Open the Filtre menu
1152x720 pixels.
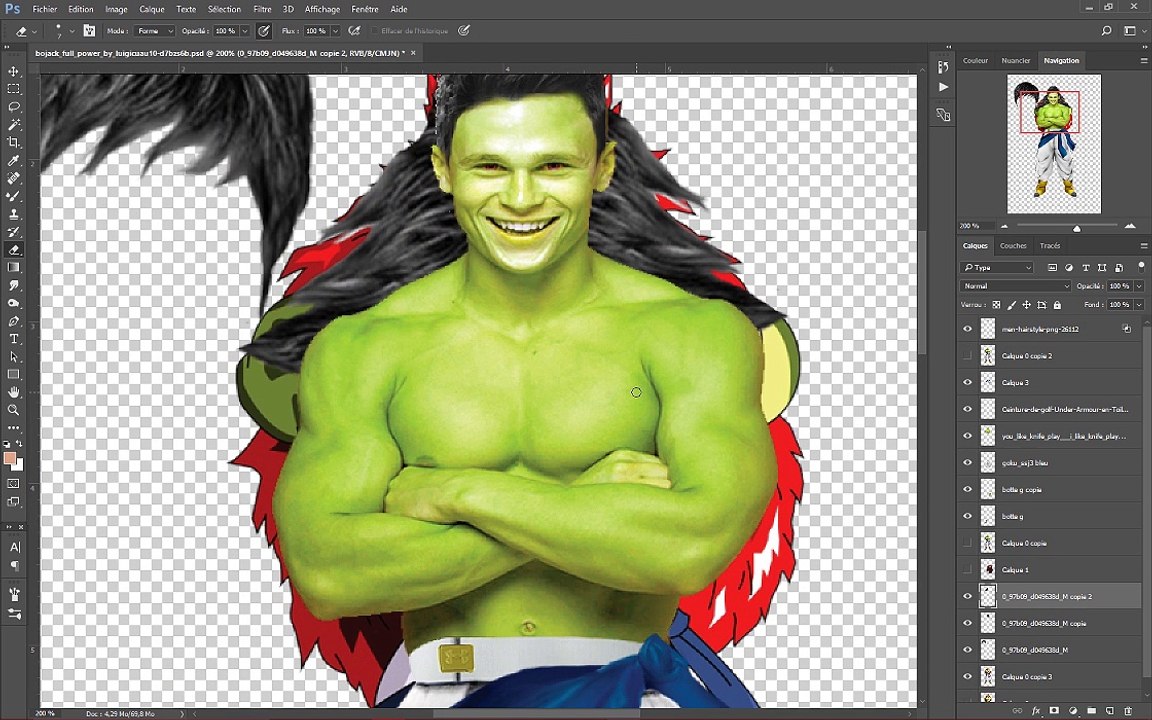pyautogui.click(x=262, y=9)
